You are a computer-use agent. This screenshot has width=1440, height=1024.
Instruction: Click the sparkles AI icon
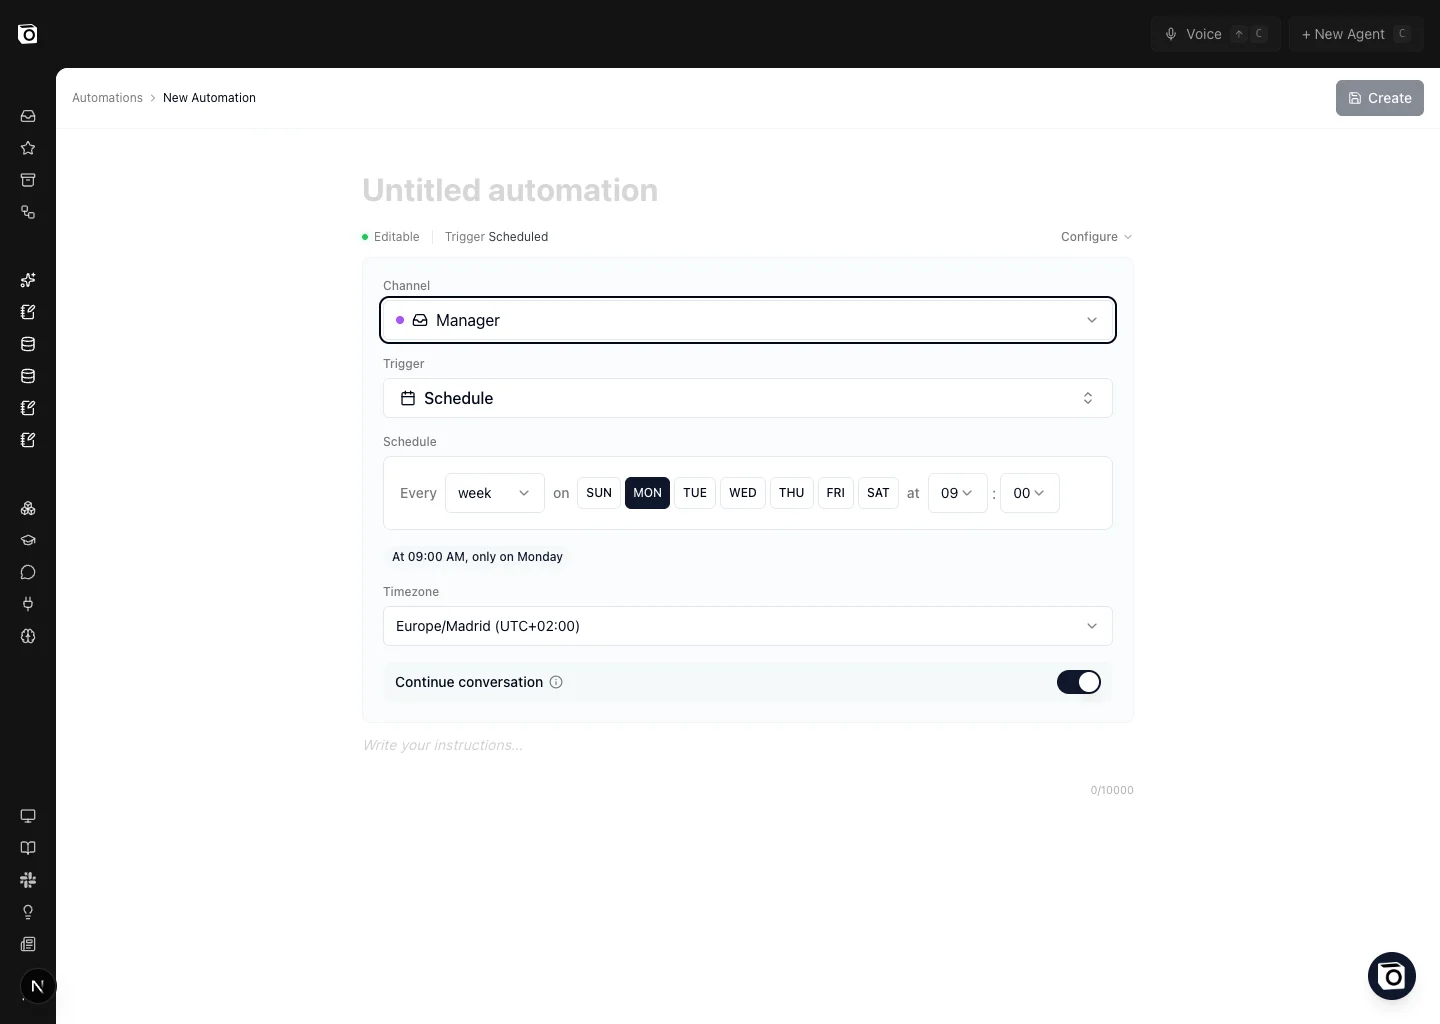pos(28,280)
